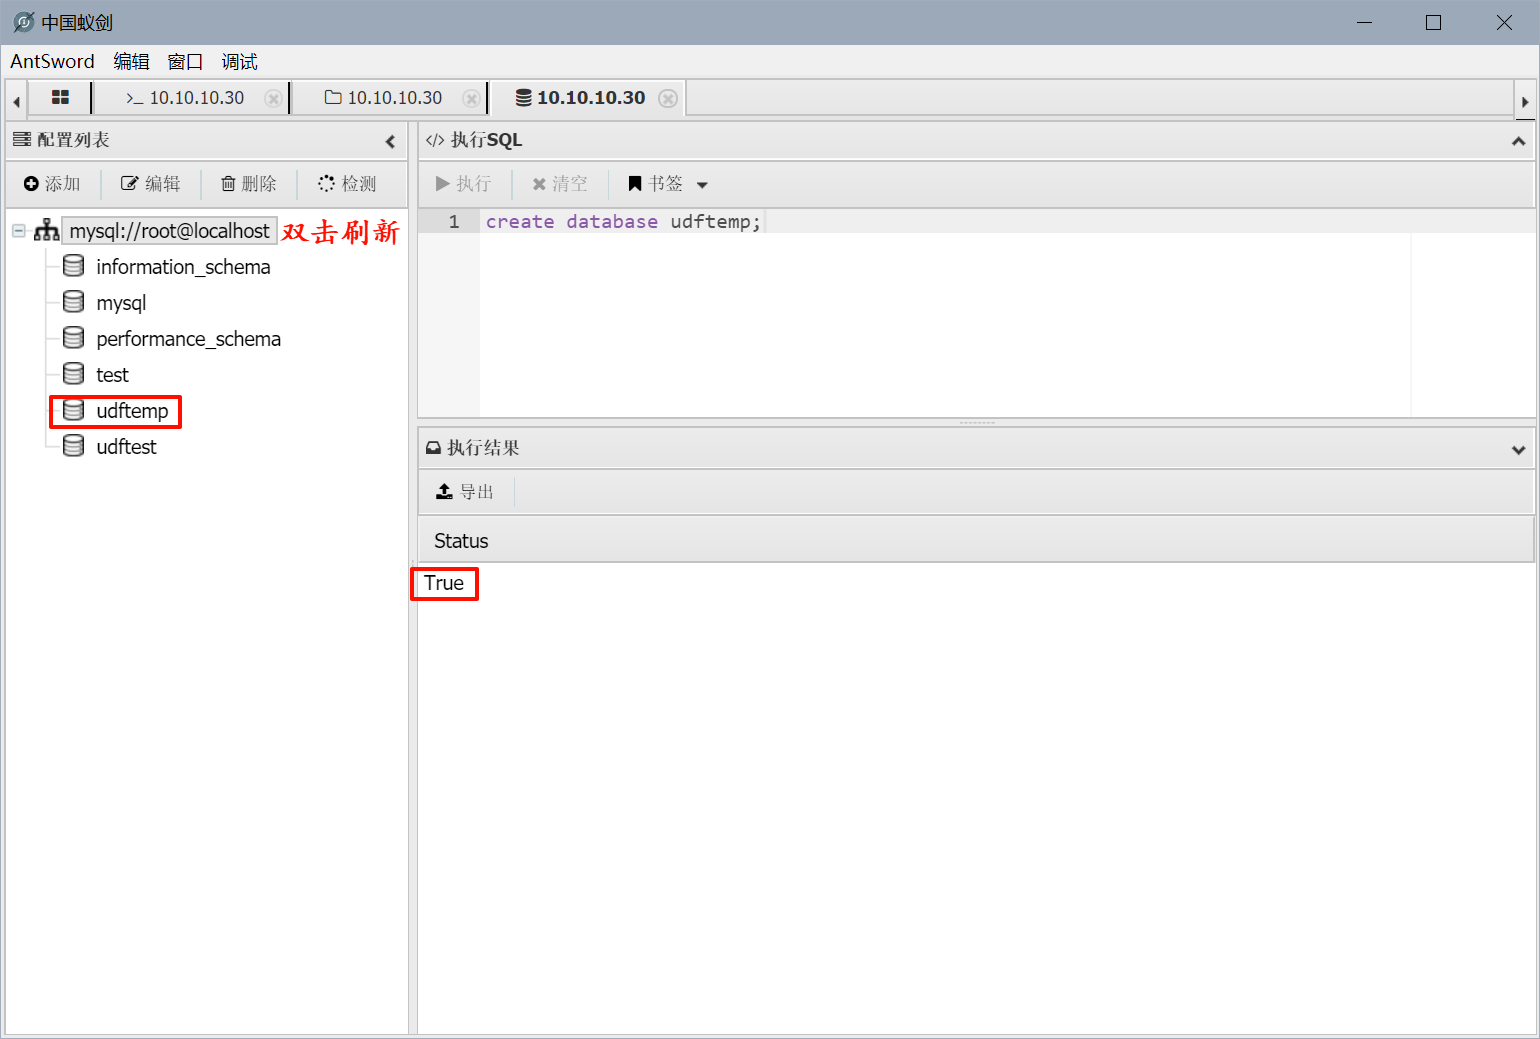The image size is (1540, 1039).
Task: Export results with 导出 button
Action: pyautogui.click(x=466, y=492)
